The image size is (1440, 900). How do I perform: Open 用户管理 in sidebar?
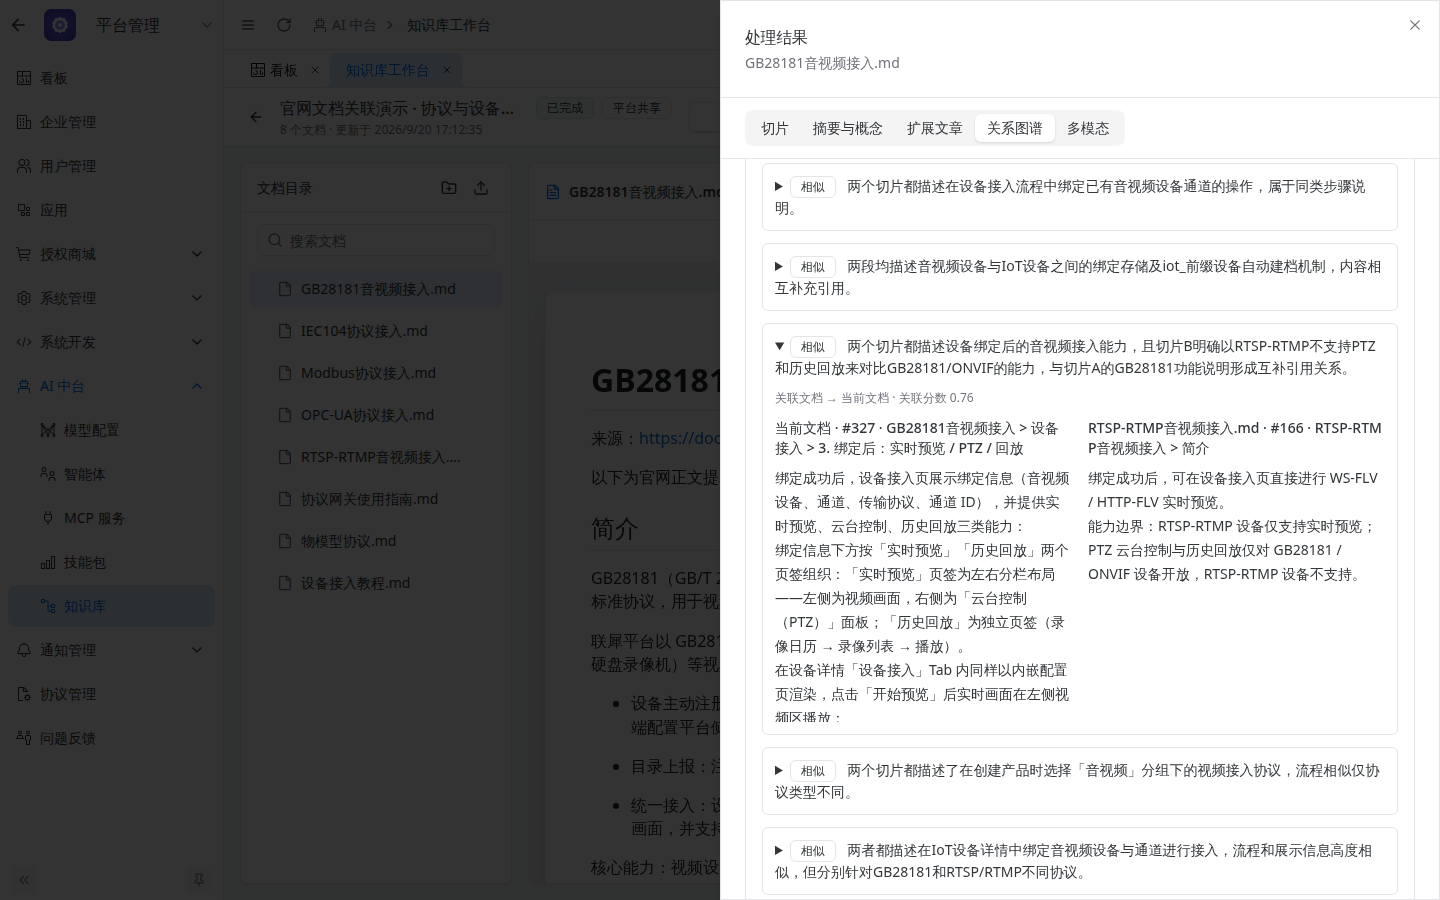(111, 166)
